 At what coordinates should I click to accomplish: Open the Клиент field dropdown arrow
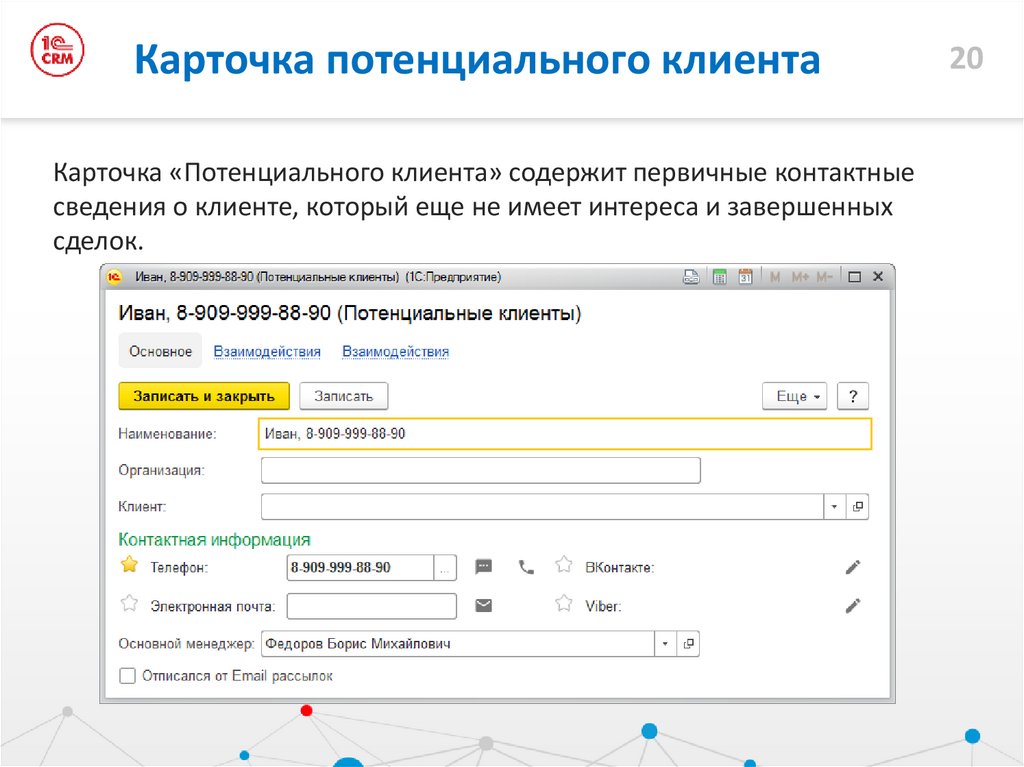point(835,507)
